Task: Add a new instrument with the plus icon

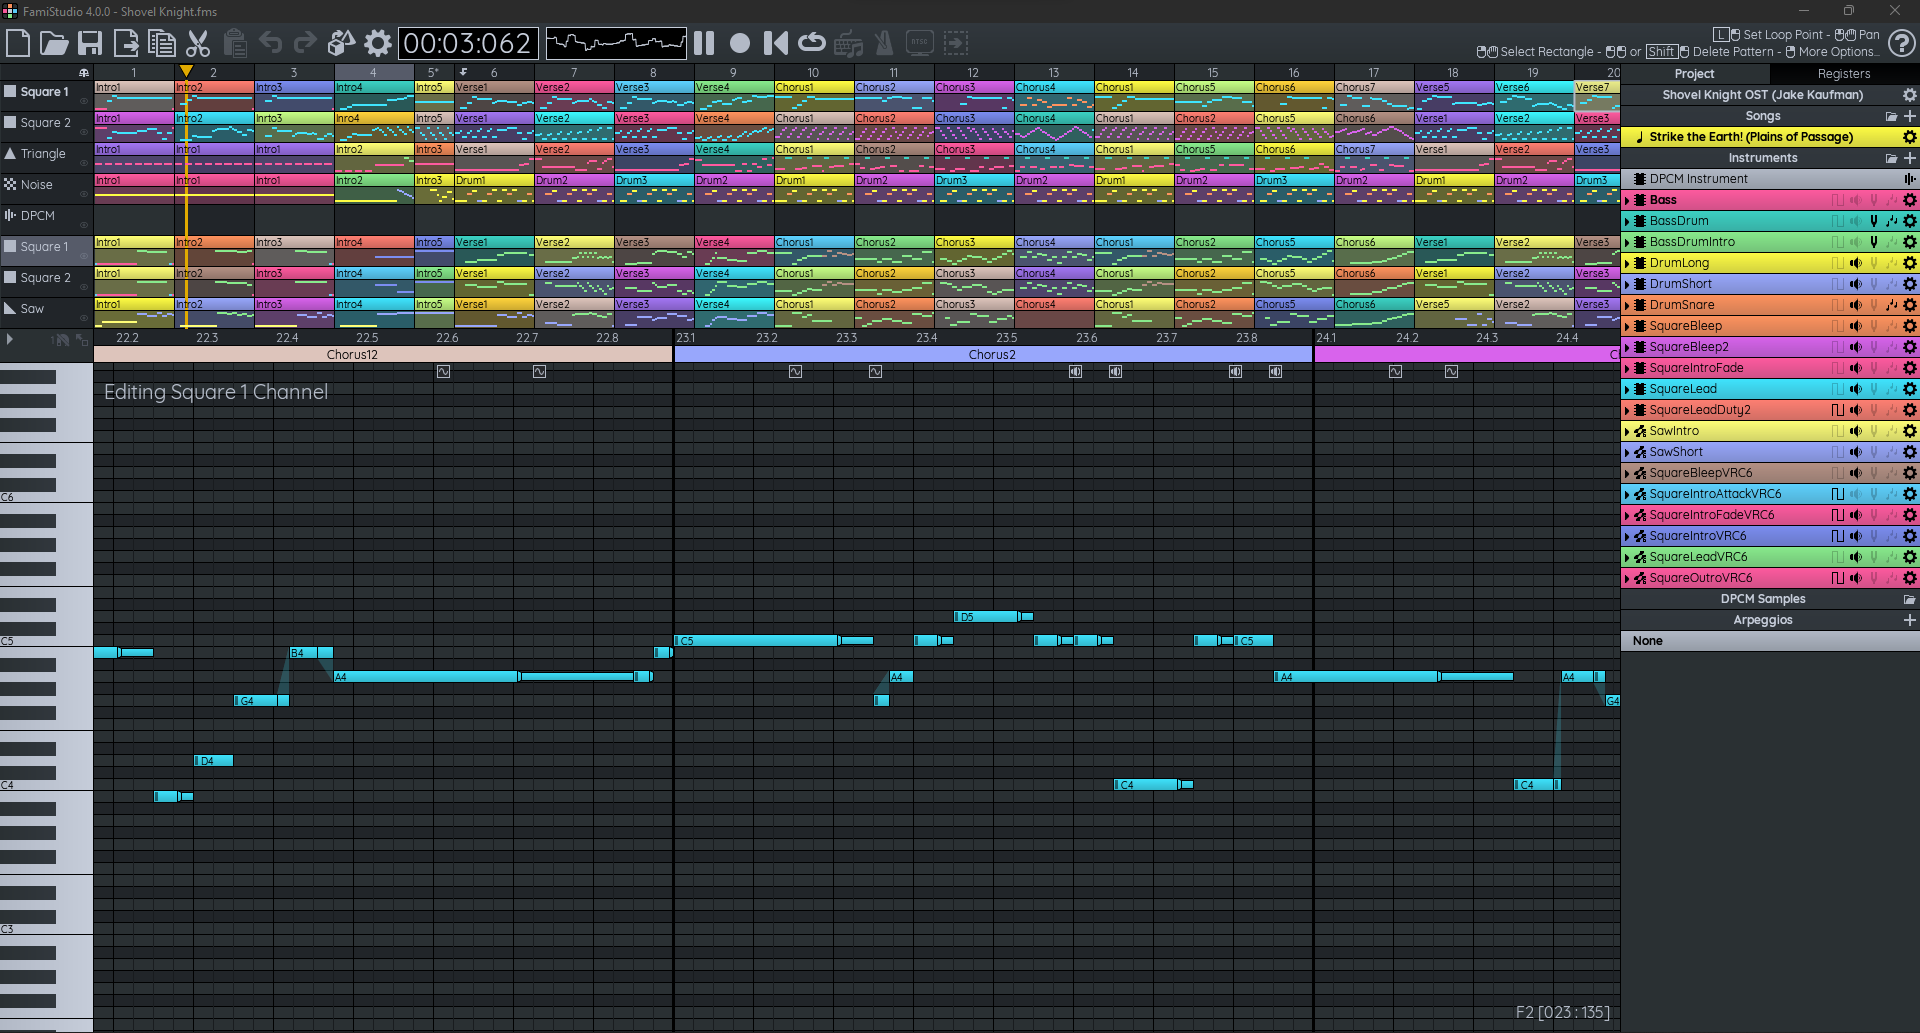Action: click(x=1909, y=158)
